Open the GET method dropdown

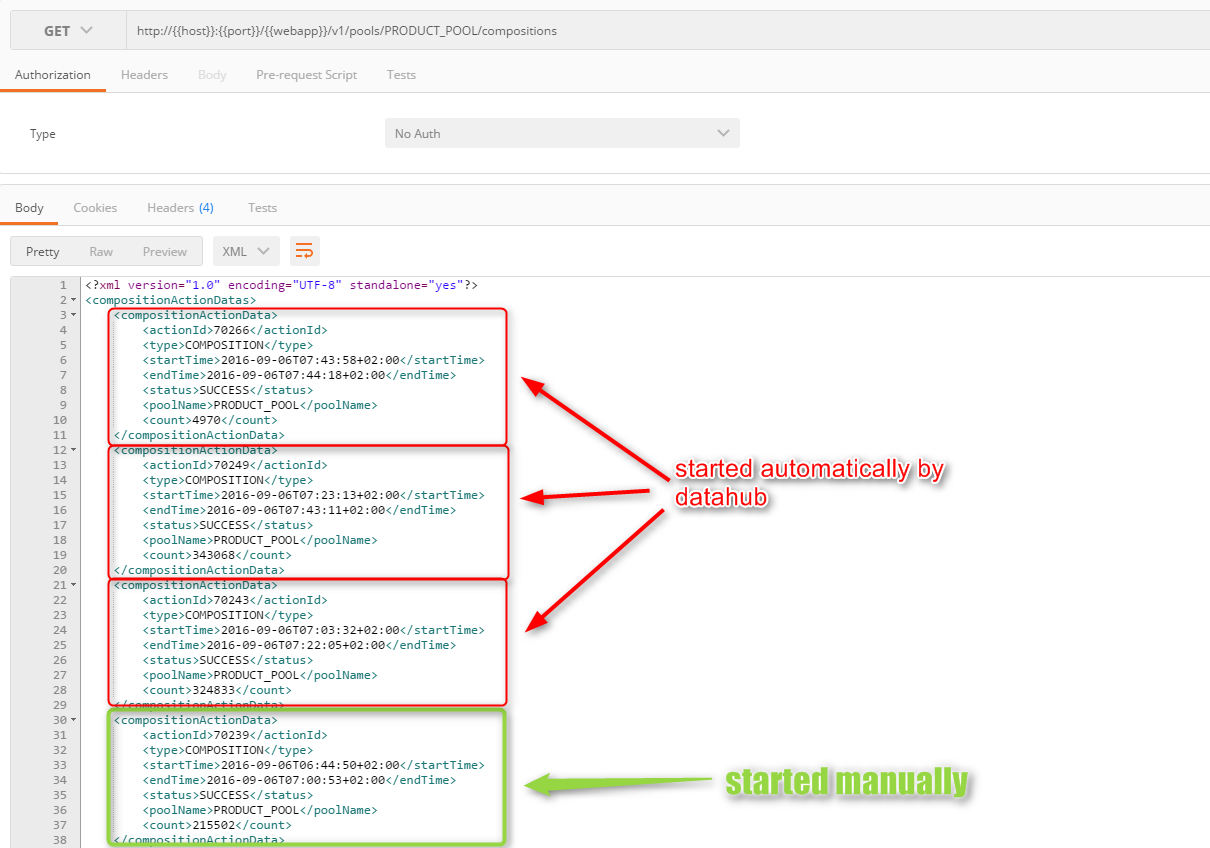(68, 31)
